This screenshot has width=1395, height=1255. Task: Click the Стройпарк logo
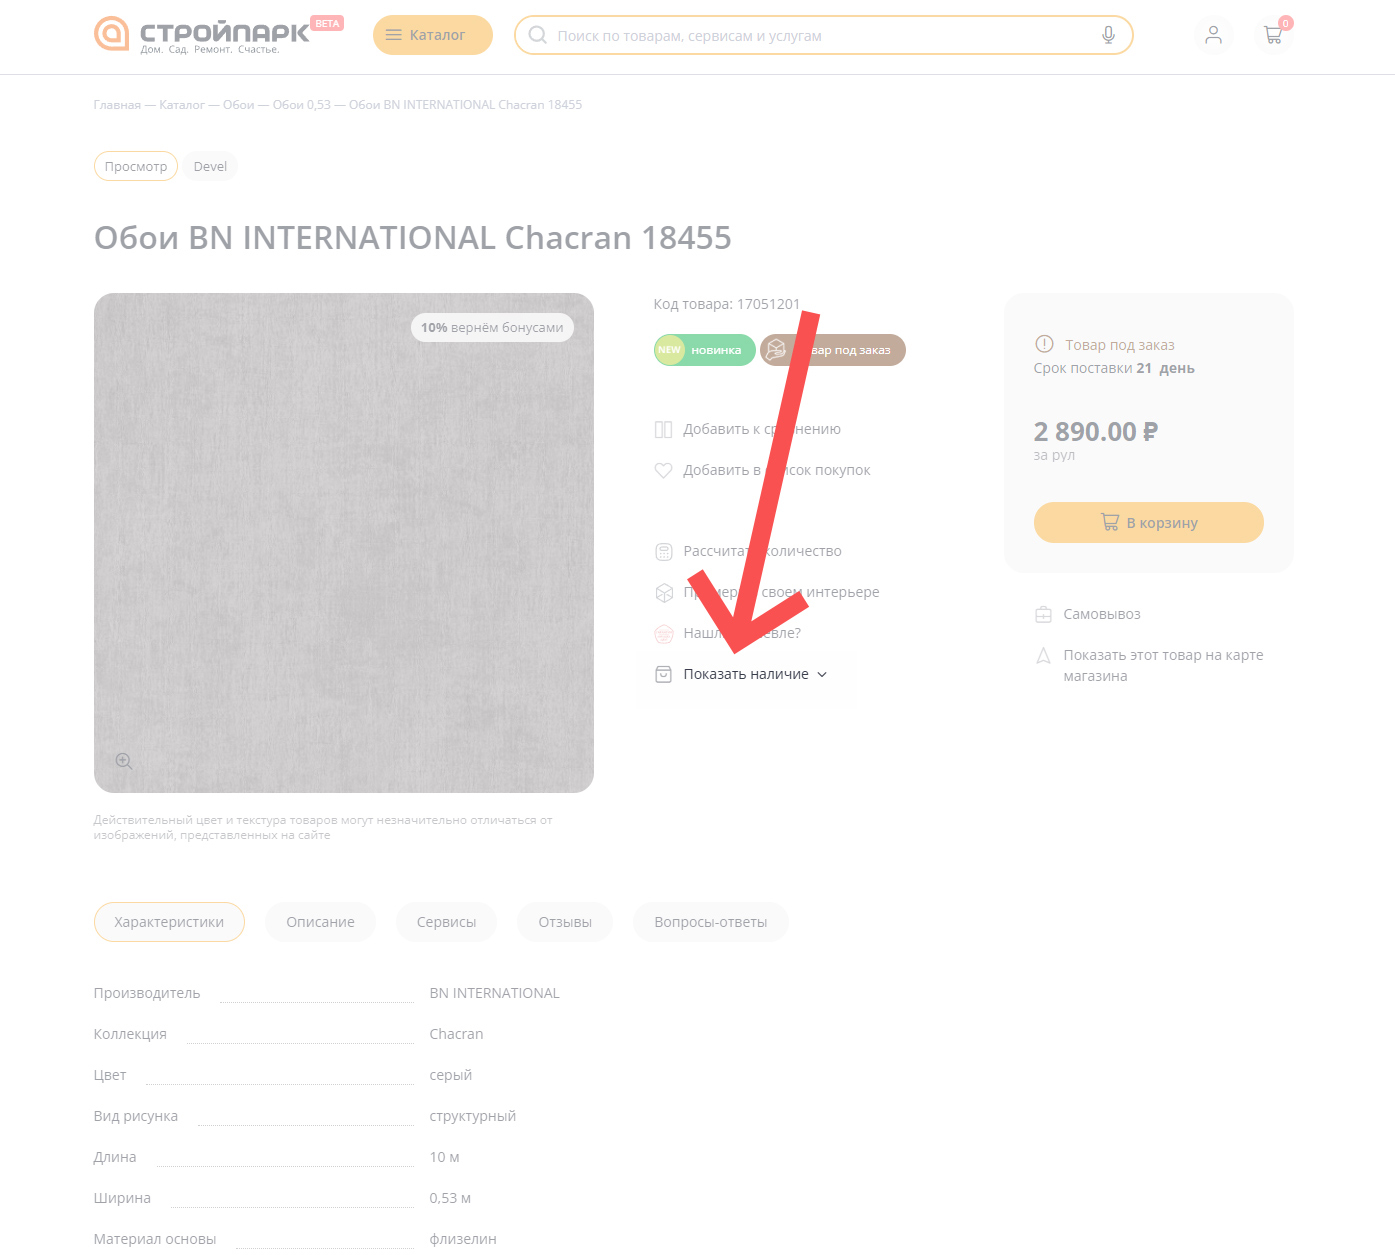tap(202, 34)
